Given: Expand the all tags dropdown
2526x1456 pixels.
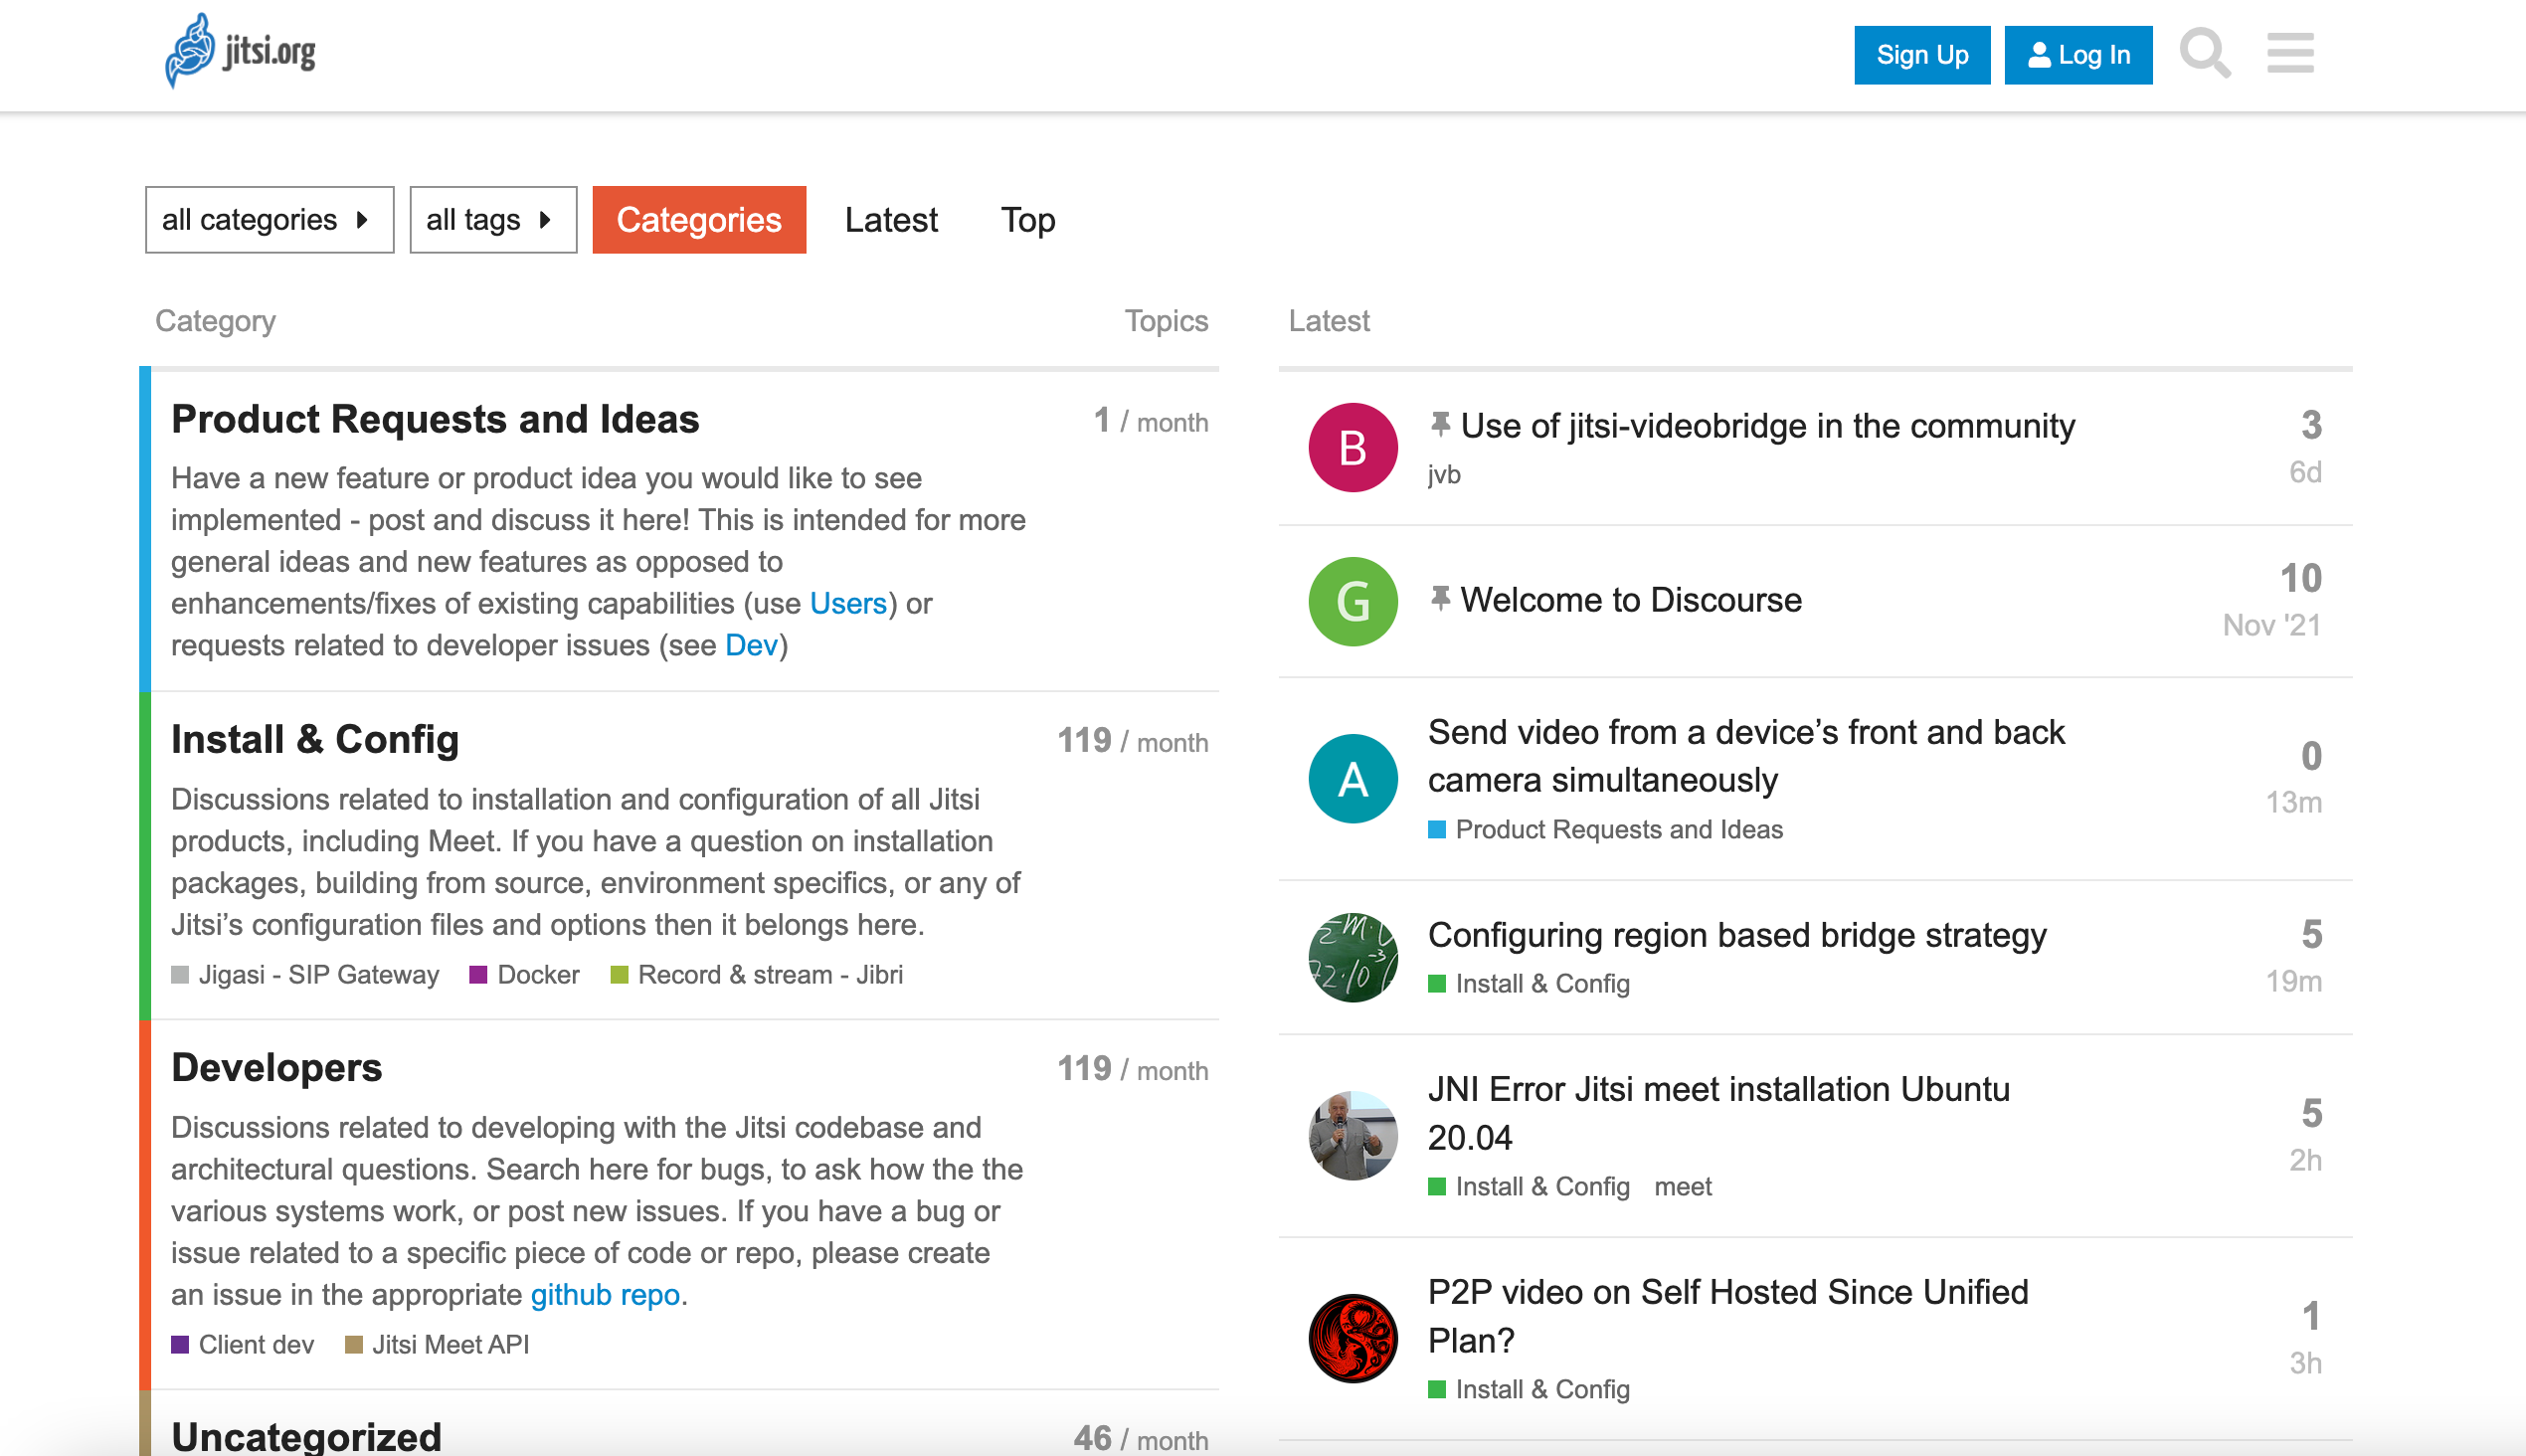Looking at the screenshot, I should (491, 219).
